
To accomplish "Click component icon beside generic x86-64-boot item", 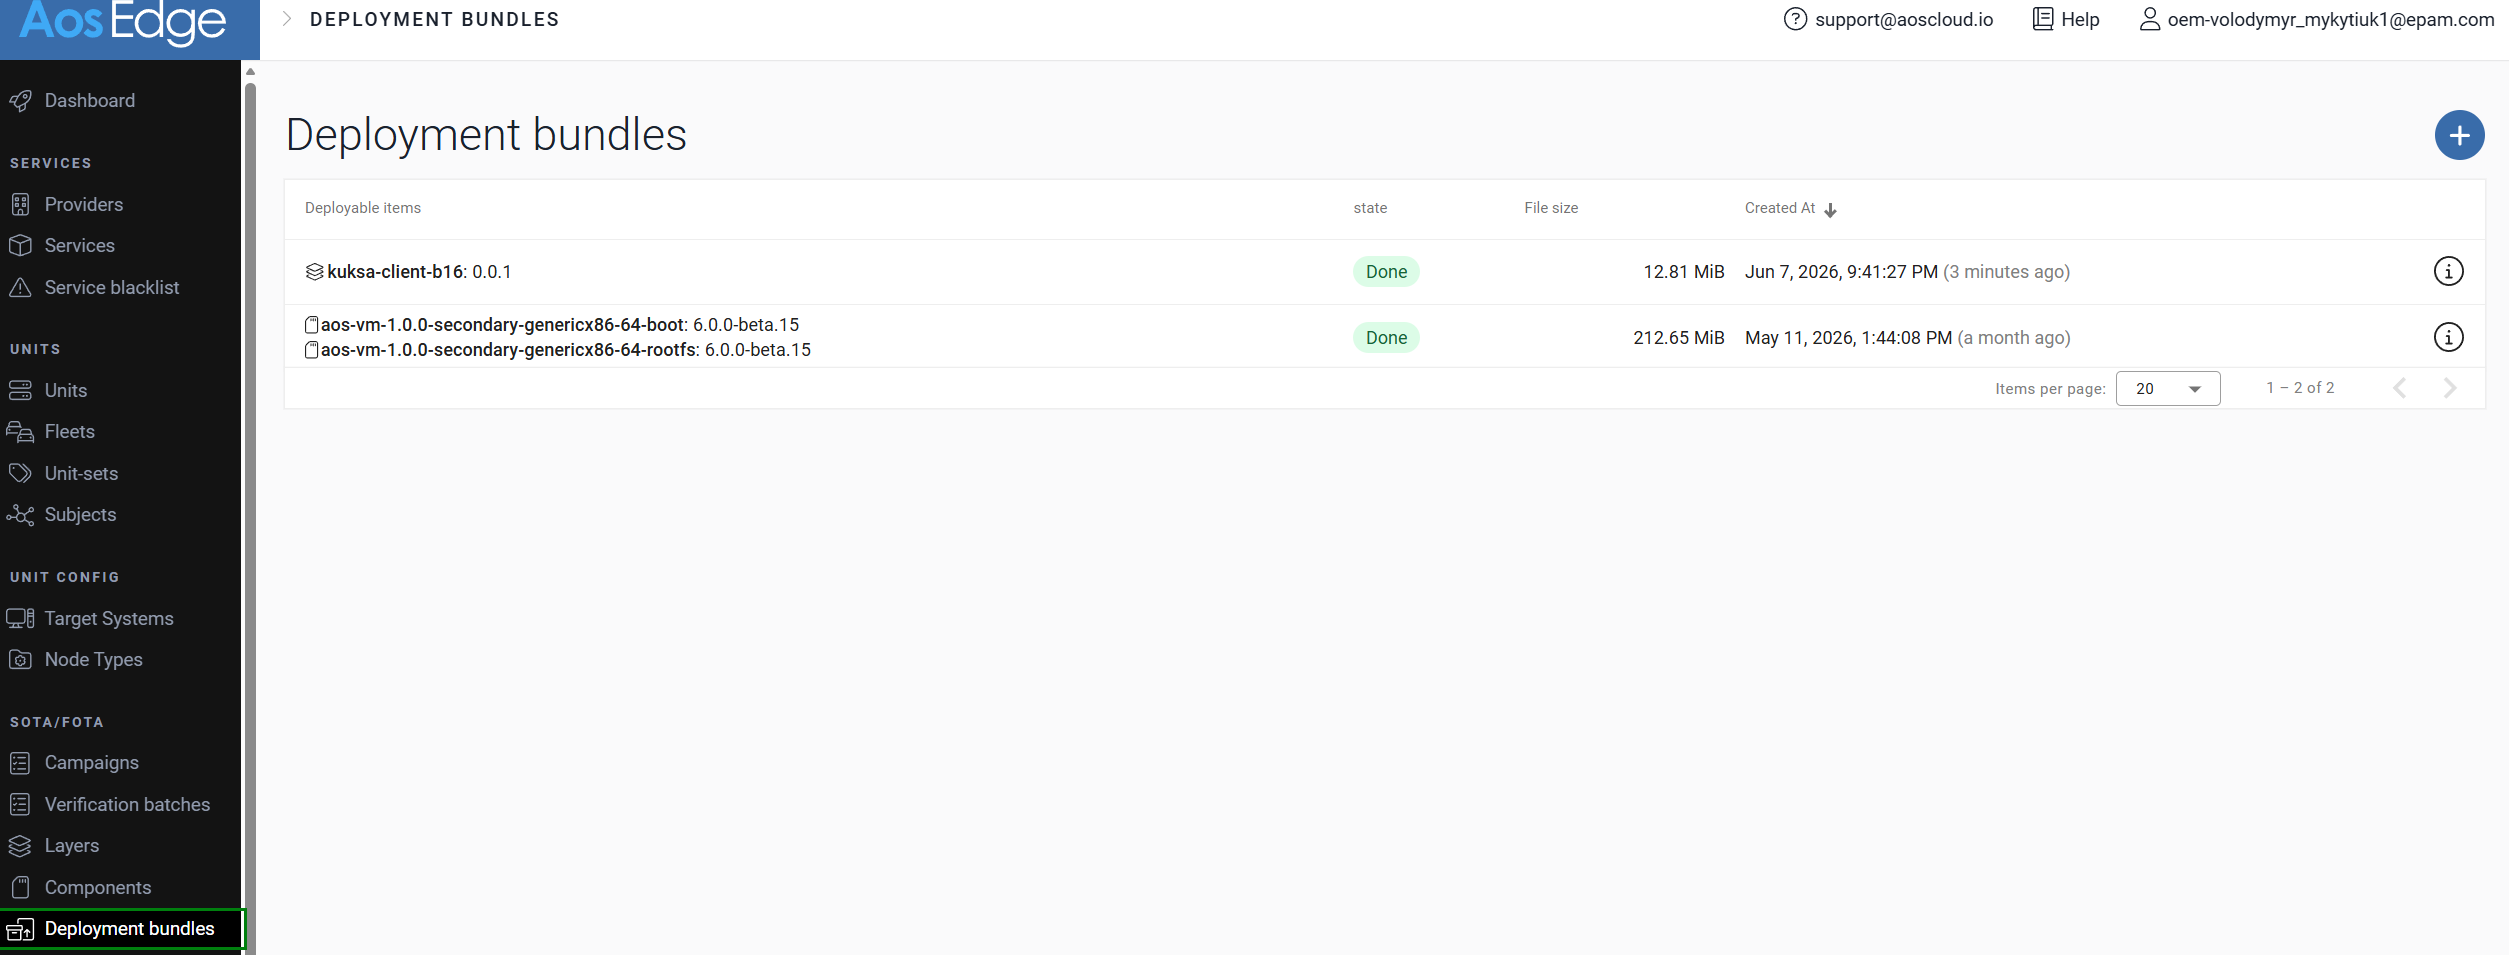I will tap(312, 325).
